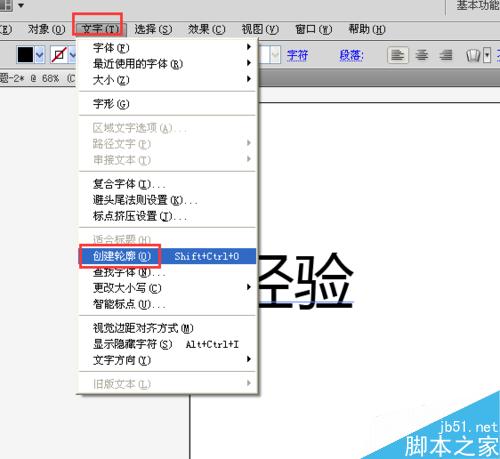Image resolution: width=500 pixels, height=459 pixels.
Task: Align text right icon
Action: (x=446, y=55)
